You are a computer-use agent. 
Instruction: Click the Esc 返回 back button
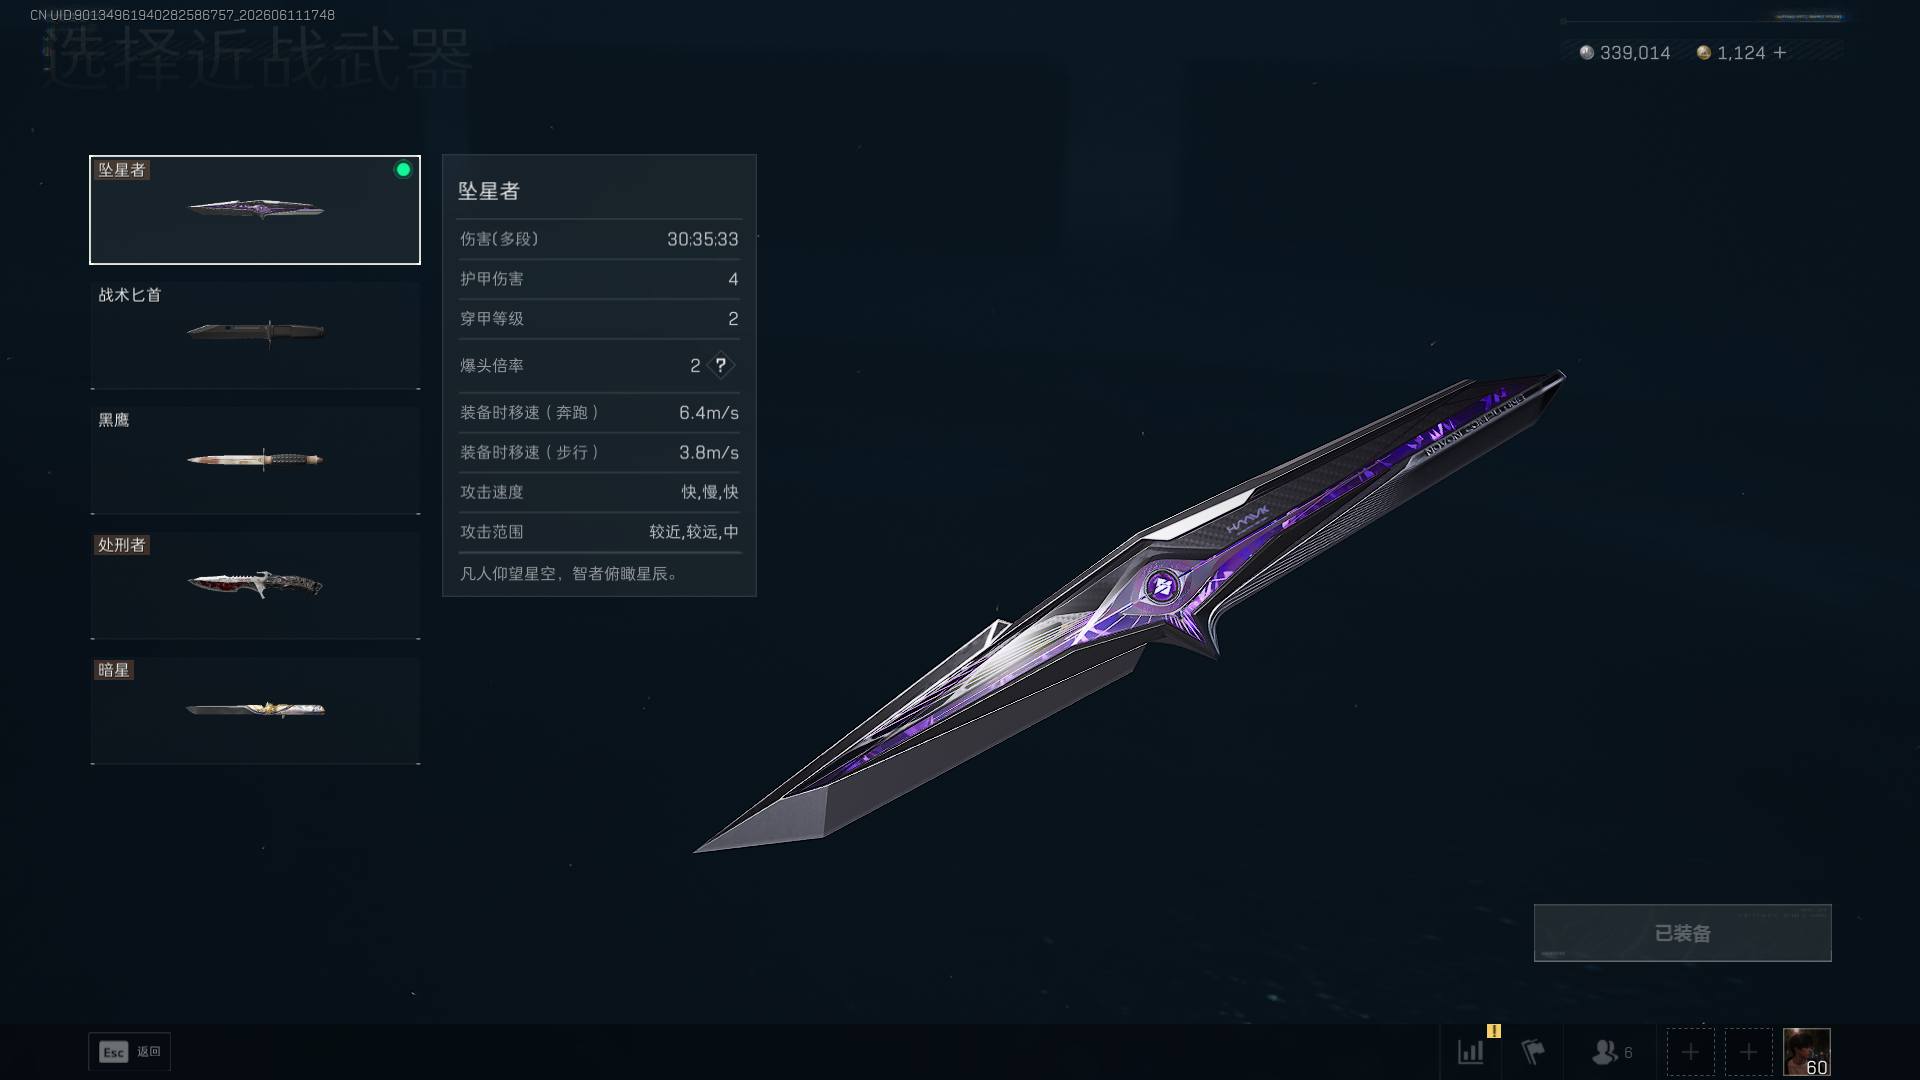[130, 1052]
